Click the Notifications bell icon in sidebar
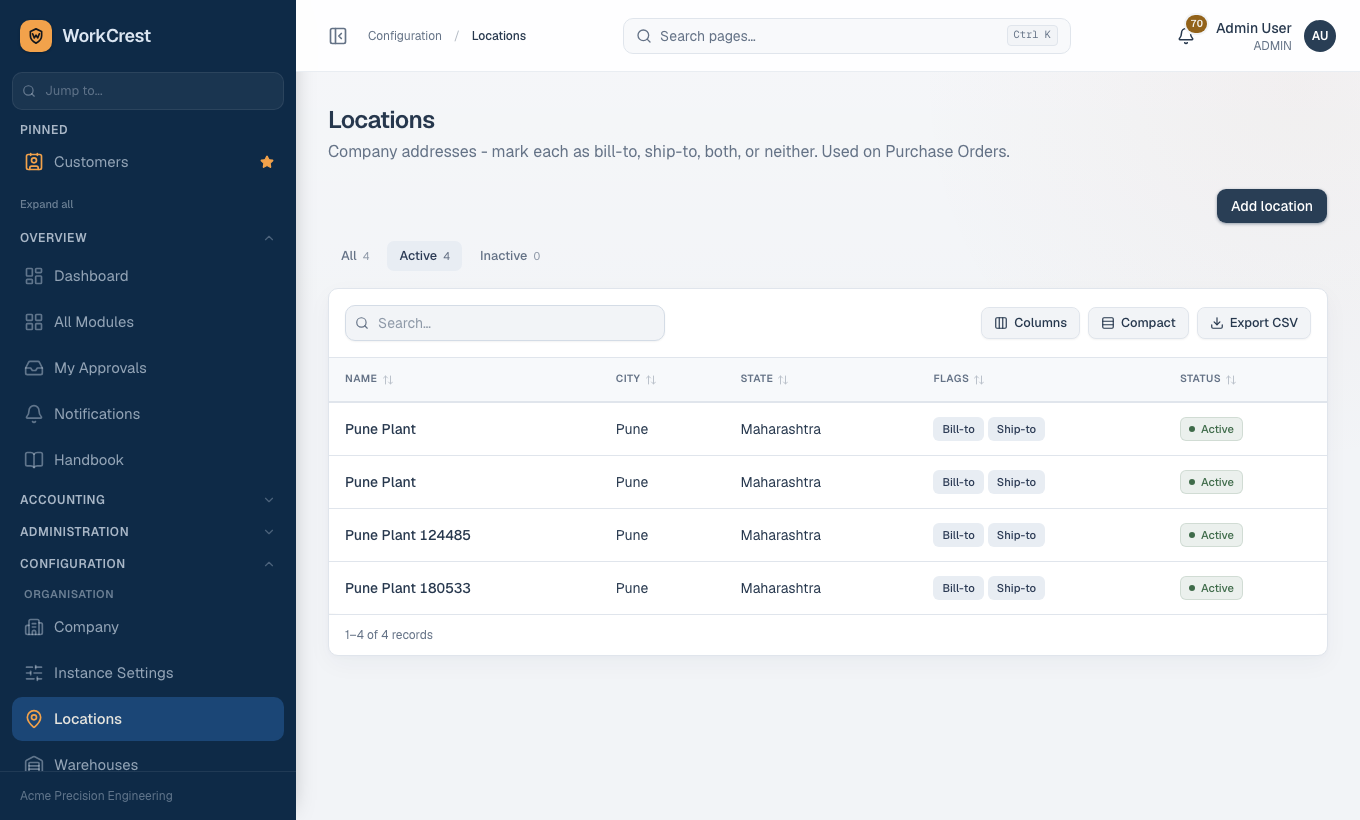The width and height of the screenshot is (1360, 820). click(34, 414)
